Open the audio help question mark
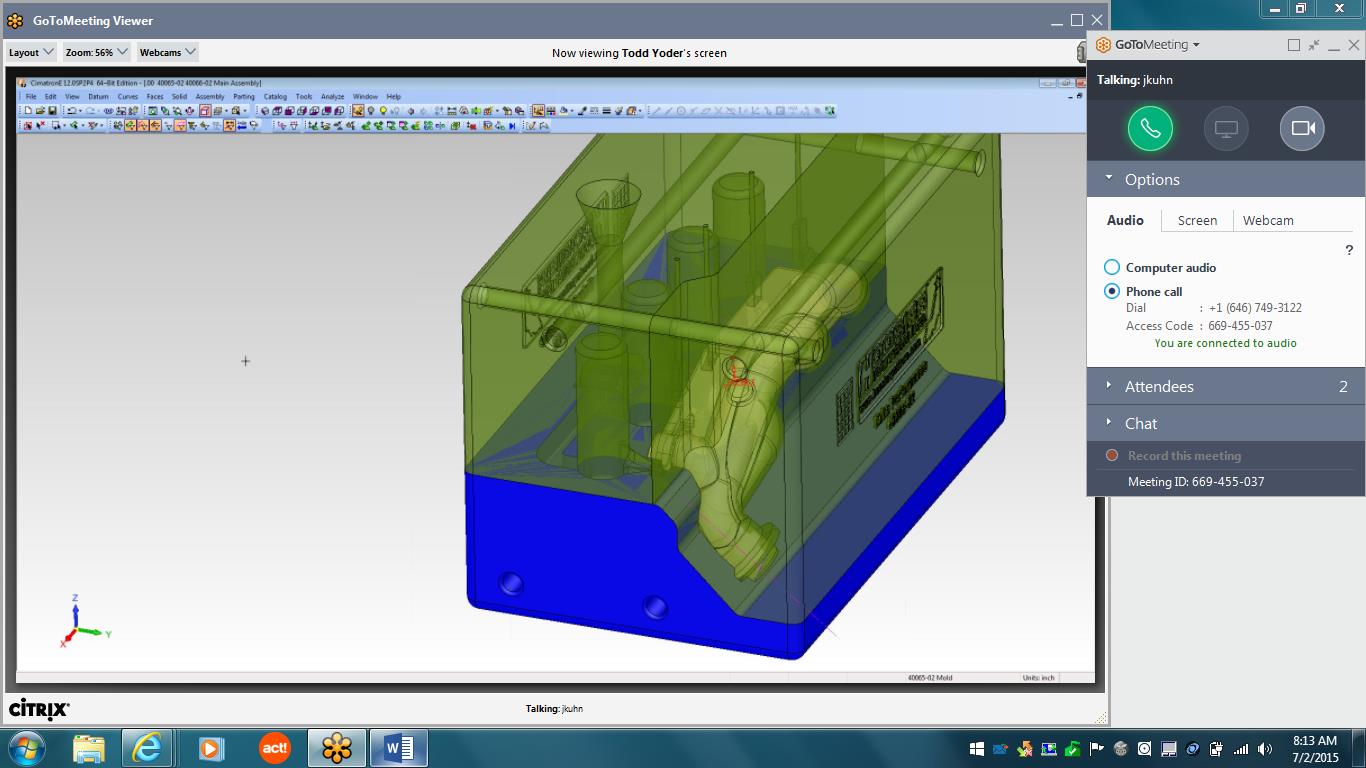Viewport: 1366px width, 768px height. [x=1348, y=250]
